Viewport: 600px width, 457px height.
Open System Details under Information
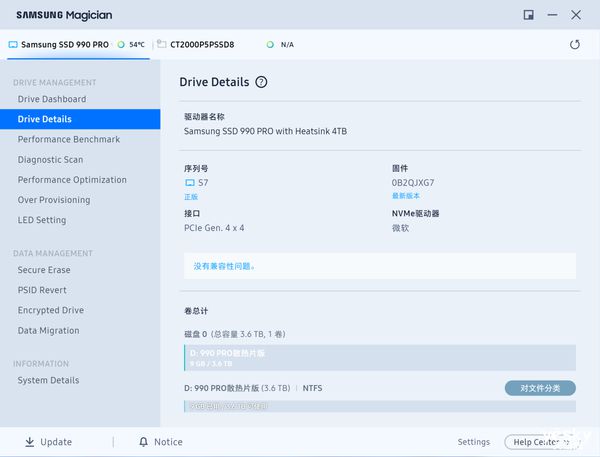coord(49,380)
